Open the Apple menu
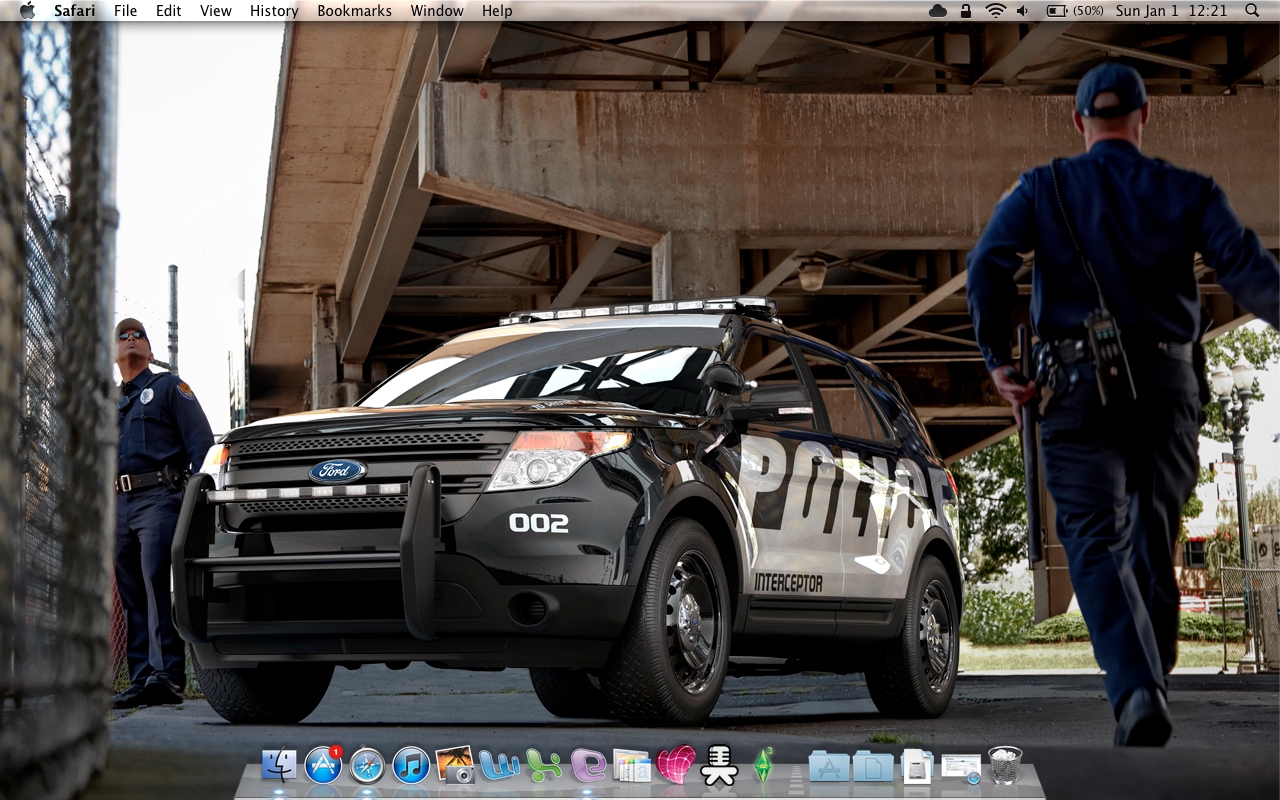Viewport: 1280px width, 800px height. coord(27,10)
